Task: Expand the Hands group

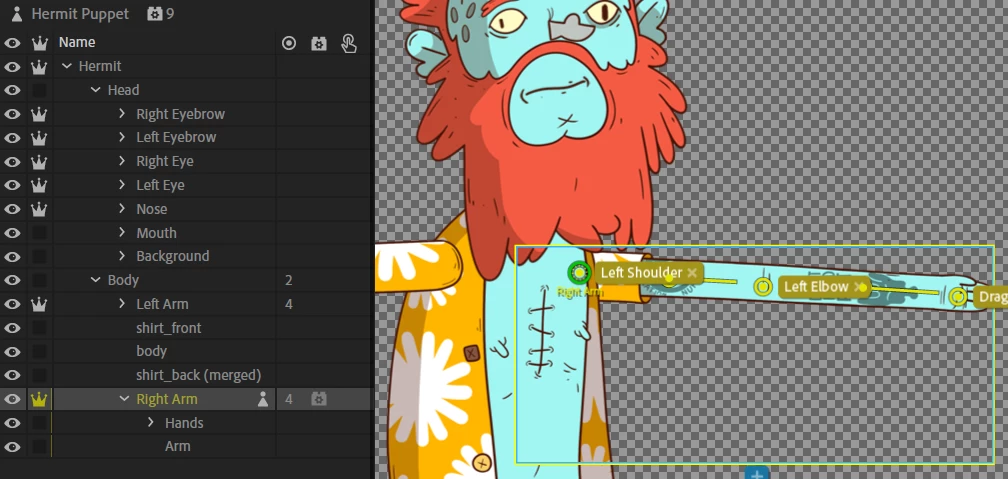Action: click(x=151, y=423)
